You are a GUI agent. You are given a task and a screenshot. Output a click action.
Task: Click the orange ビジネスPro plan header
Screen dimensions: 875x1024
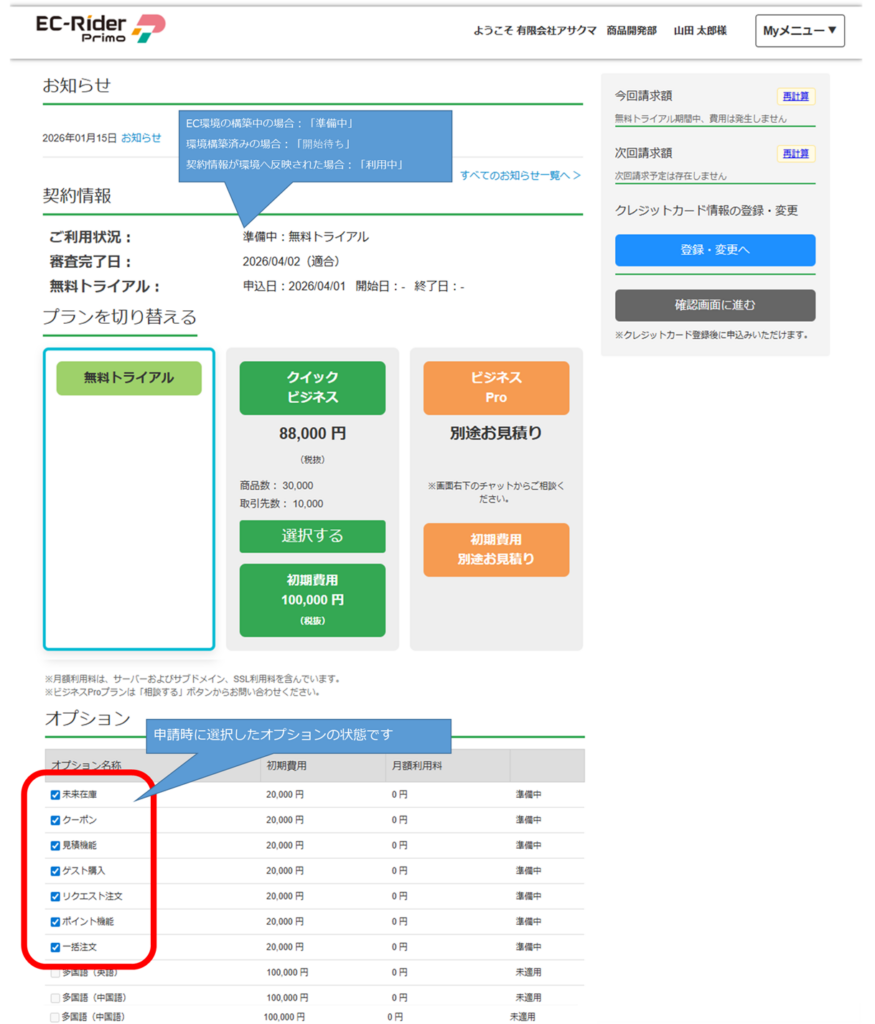click(496, 387)
